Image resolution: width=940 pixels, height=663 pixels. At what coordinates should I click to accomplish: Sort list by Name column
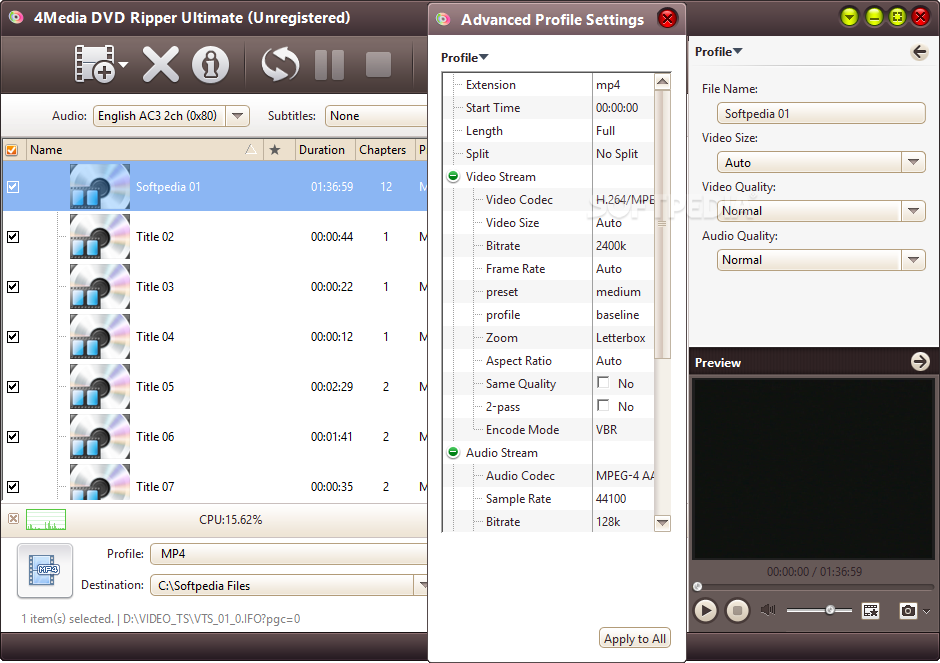pyautogui.click(x=144, y=150)
